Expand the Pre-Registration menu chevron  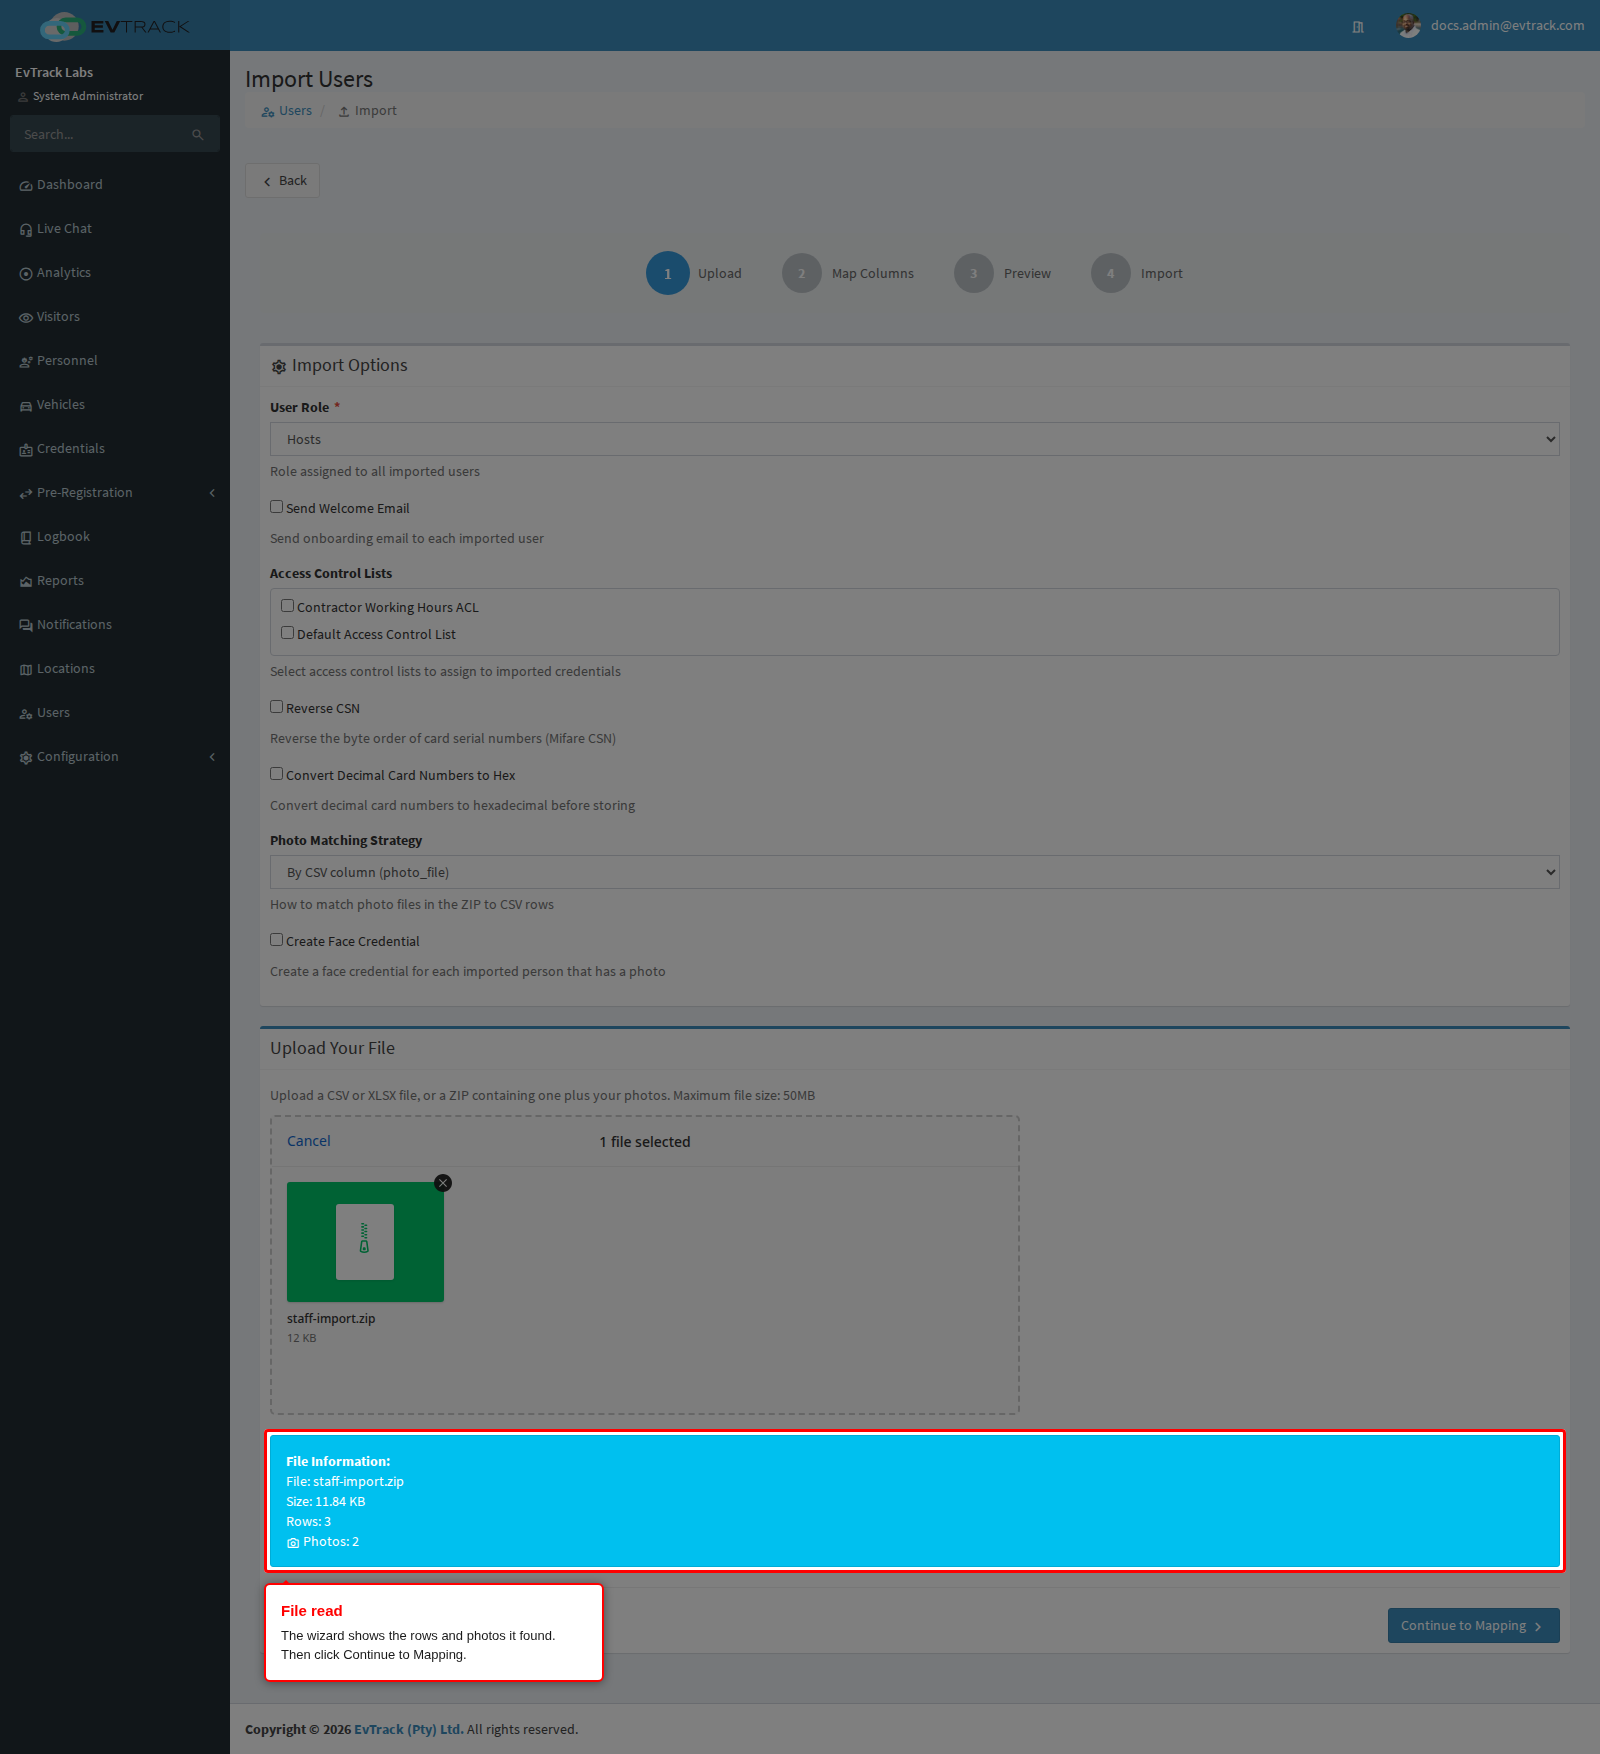point(212,493)
